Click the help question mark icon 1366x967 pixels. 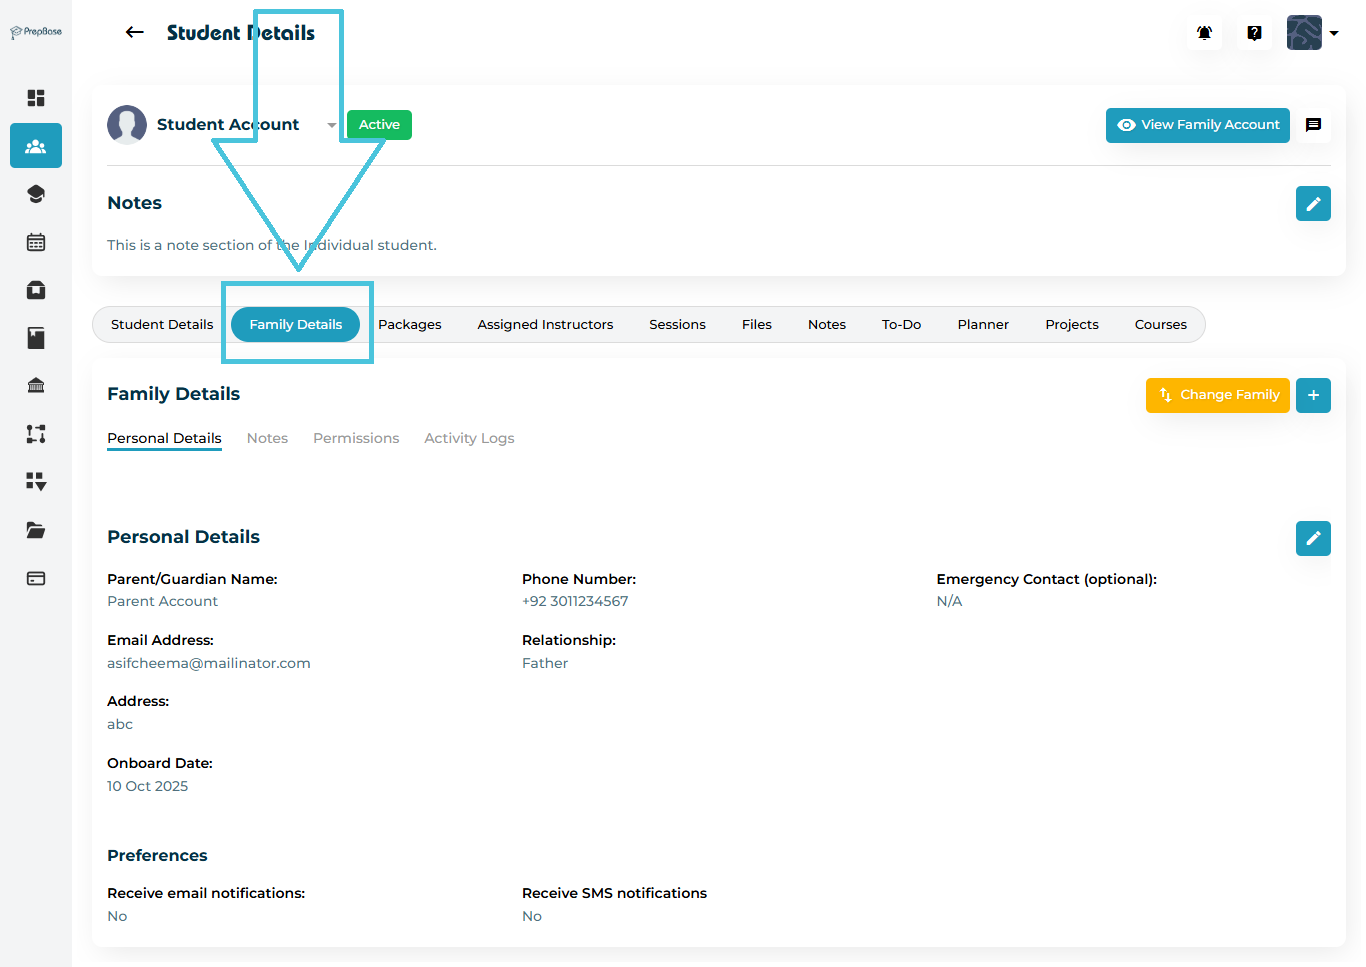pyautogui.click(x=1254, y=33)
